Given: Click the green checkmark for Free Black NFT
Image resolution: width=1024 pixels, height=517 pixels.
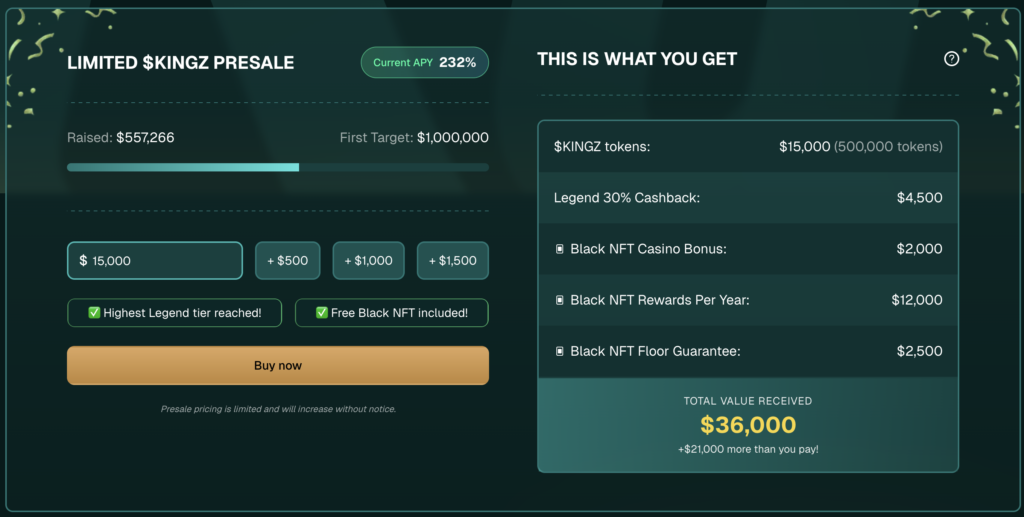Looking at the screenshot, I should [322, 313].
